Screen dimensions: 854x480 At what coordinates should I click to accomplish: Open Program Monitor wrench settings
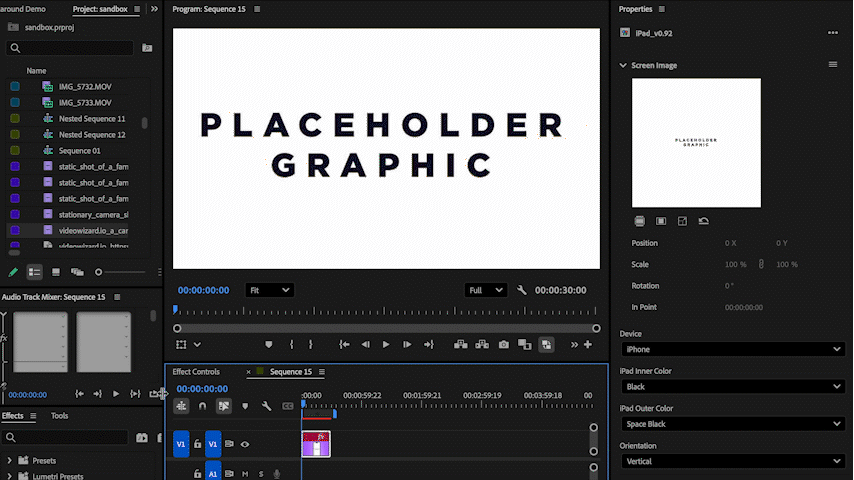522,290
